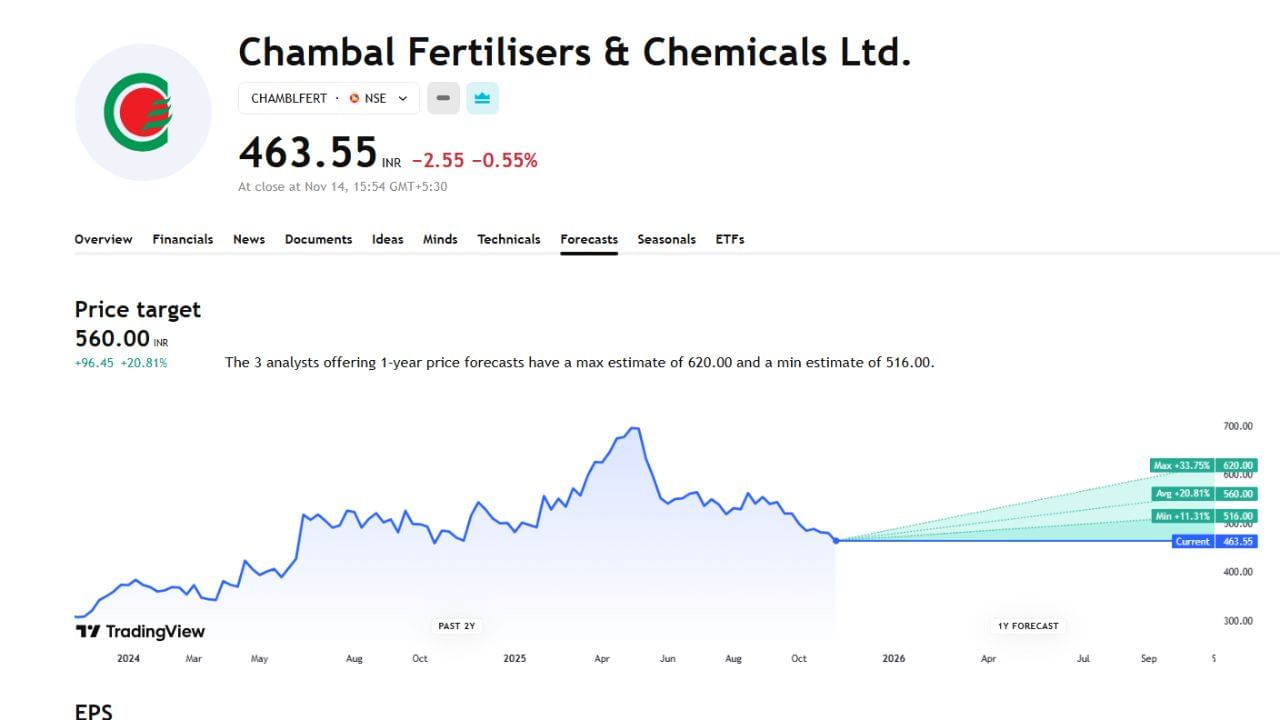This screenshot has height=720, width=1280.
Task: Expand the chevron next to NSE
Action: [x=403, y=98]
